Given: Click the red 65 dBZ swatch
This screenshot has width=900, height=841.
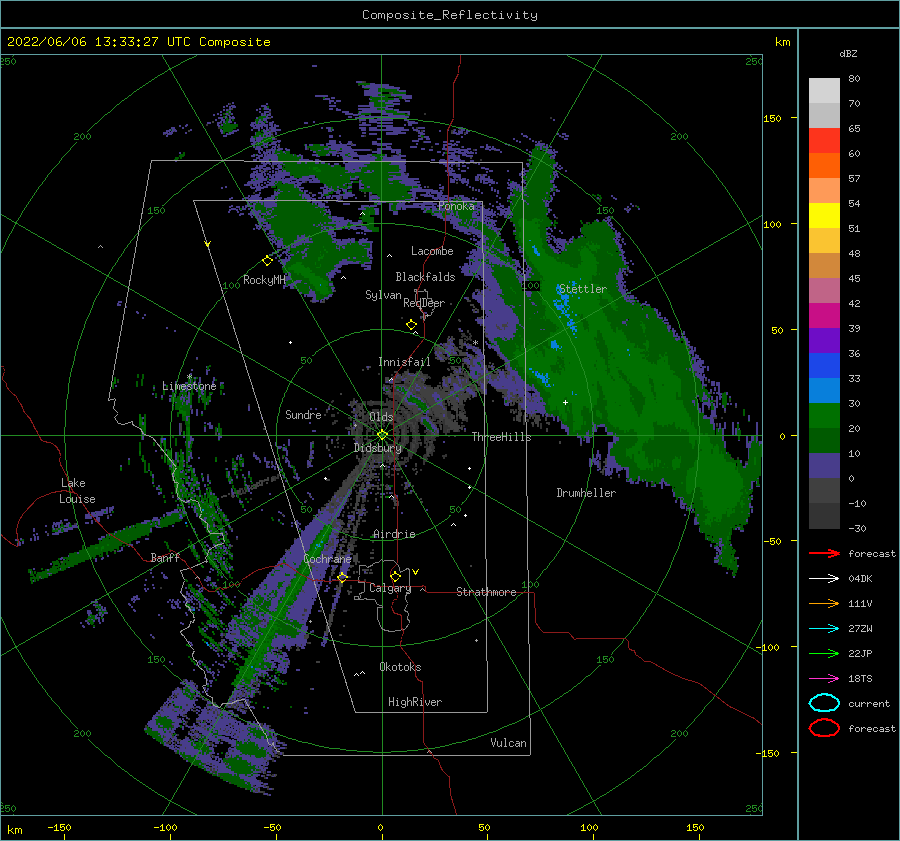Looking at the screenshot, I should (x=824, y=141).
